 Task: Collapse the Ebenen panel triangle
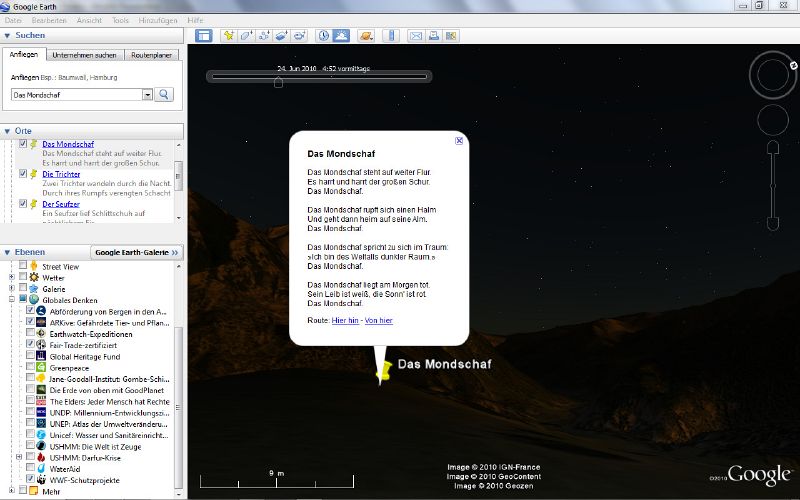[7, 253]
